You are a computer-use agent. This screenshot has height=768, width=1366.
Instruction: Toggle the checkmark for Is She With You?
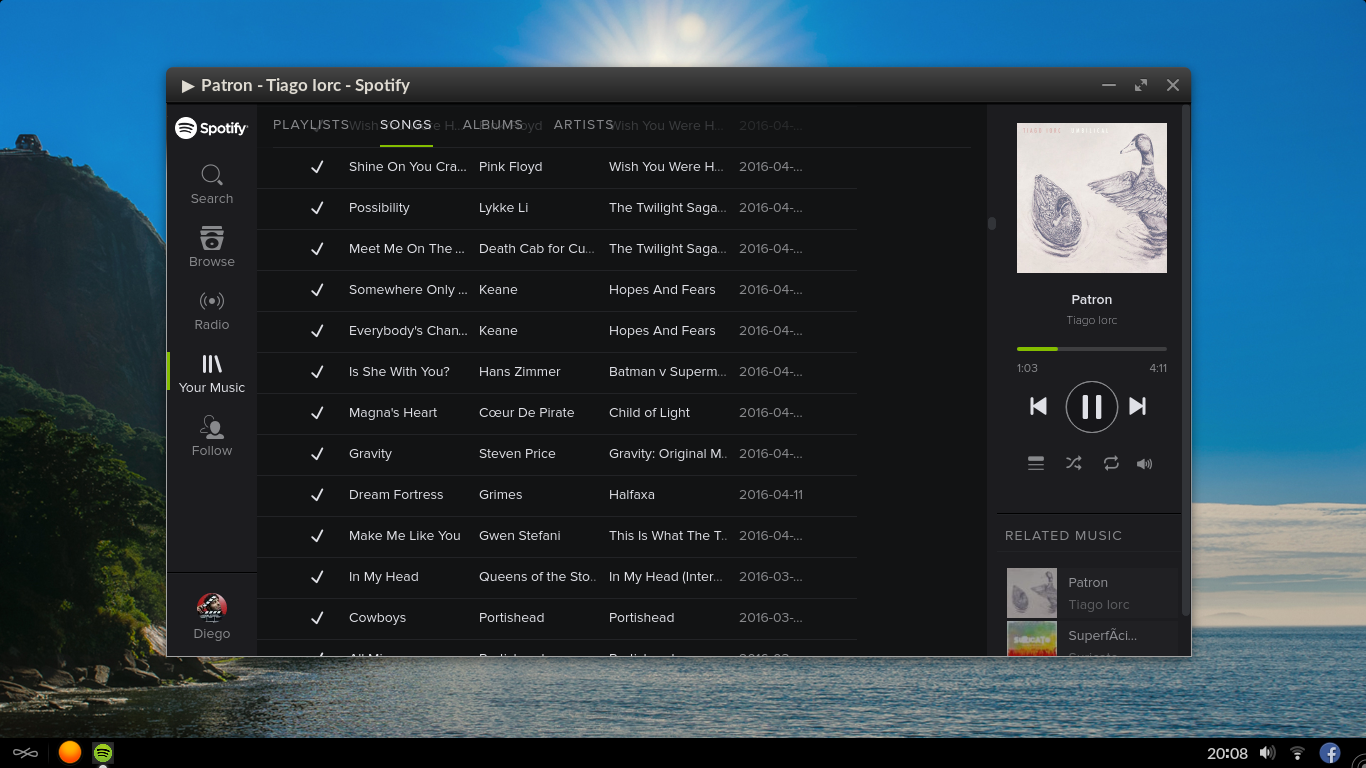[x=317, y=372]
